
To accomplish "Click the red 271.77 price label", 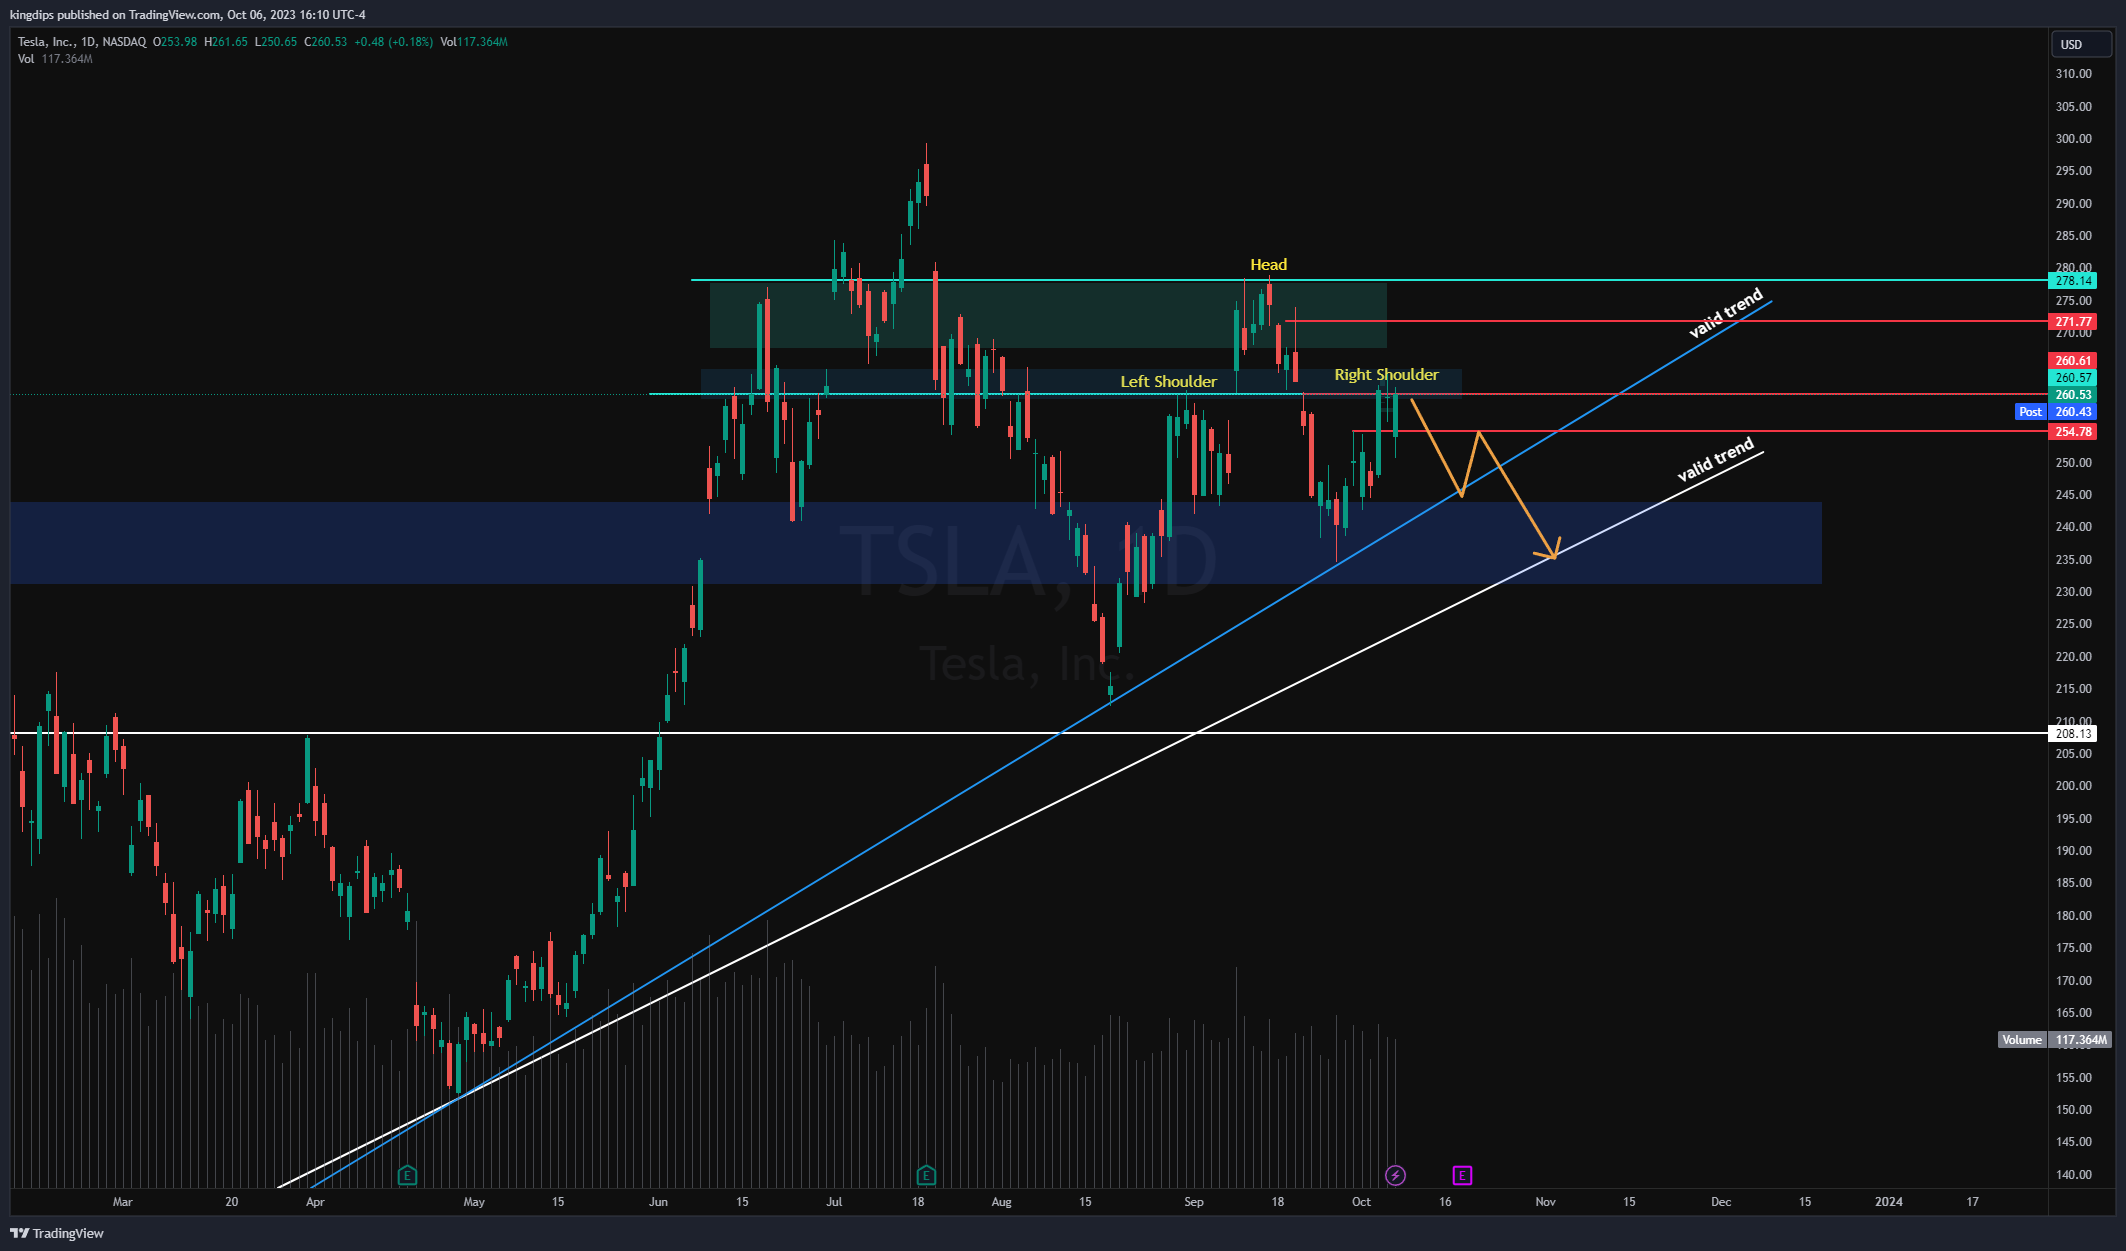I will click(2073, 322).
